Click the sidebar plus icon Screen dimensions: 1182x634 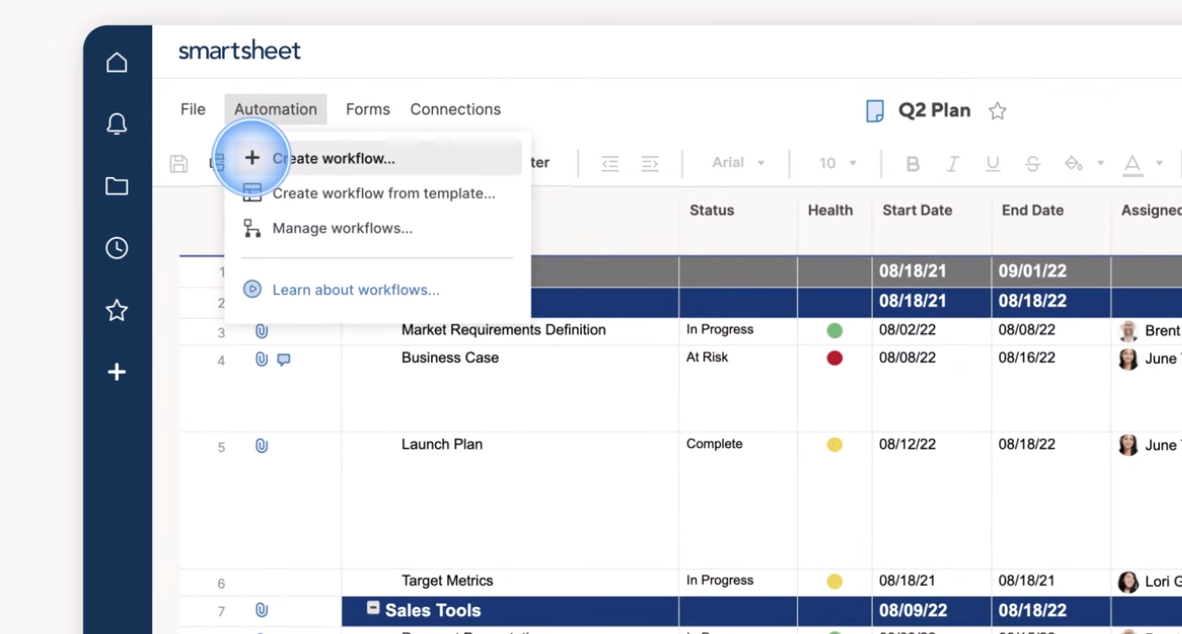click(116, 372)
